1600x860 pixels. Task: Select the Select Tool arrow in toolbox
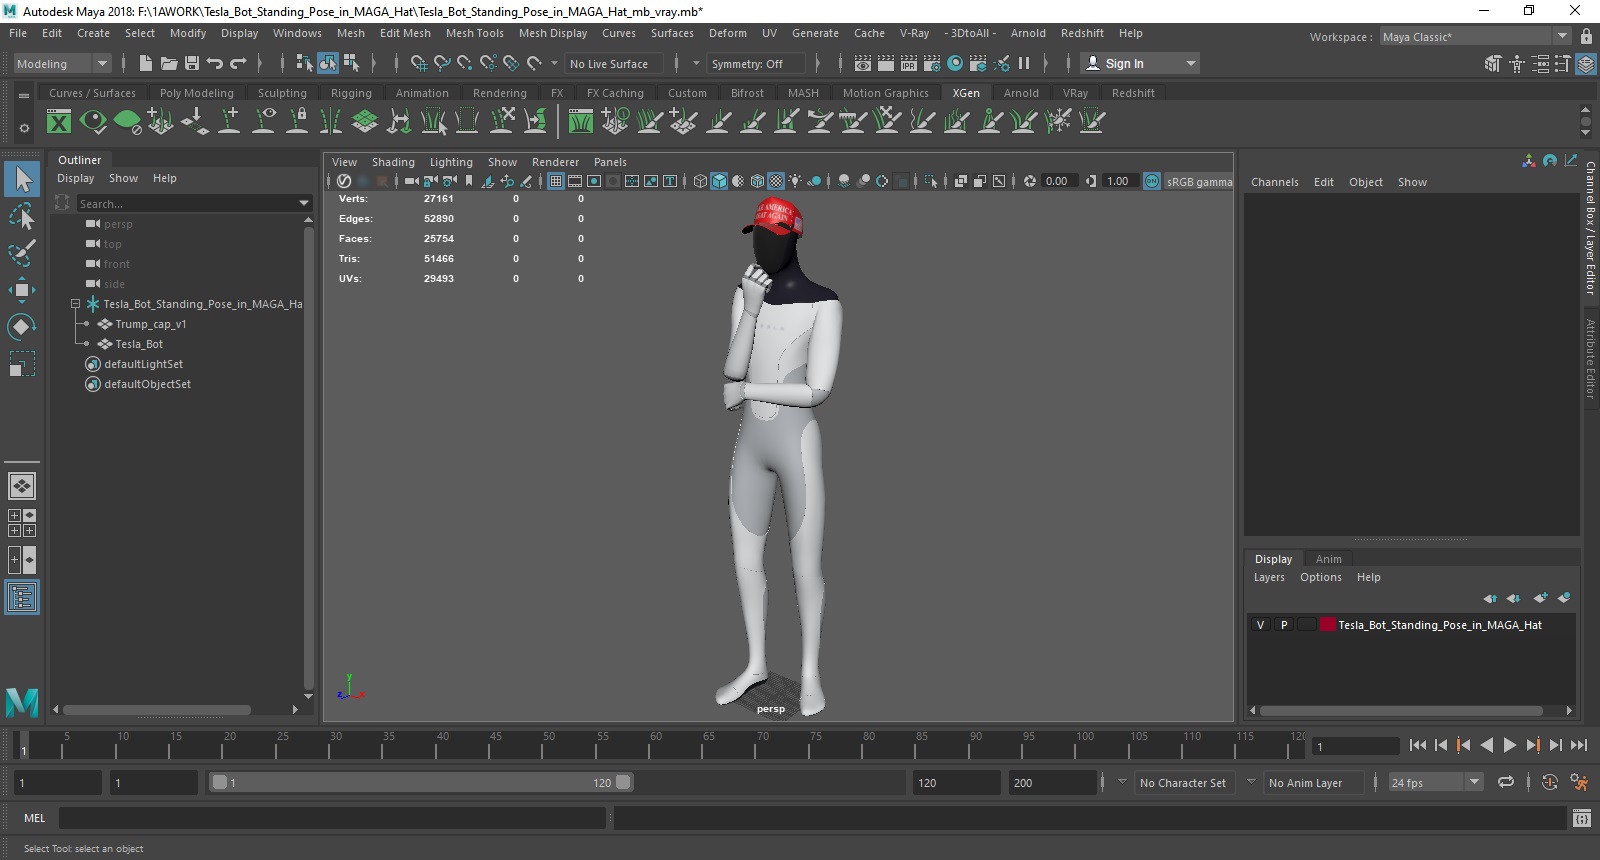click(x=22, y=179)
